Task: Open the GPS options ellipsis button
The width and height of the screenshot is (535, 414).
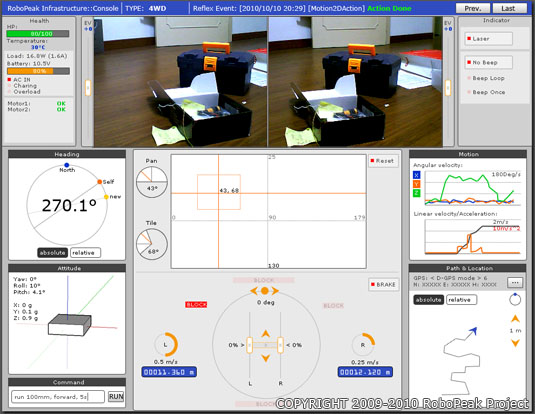Action: tap(515, 283)
